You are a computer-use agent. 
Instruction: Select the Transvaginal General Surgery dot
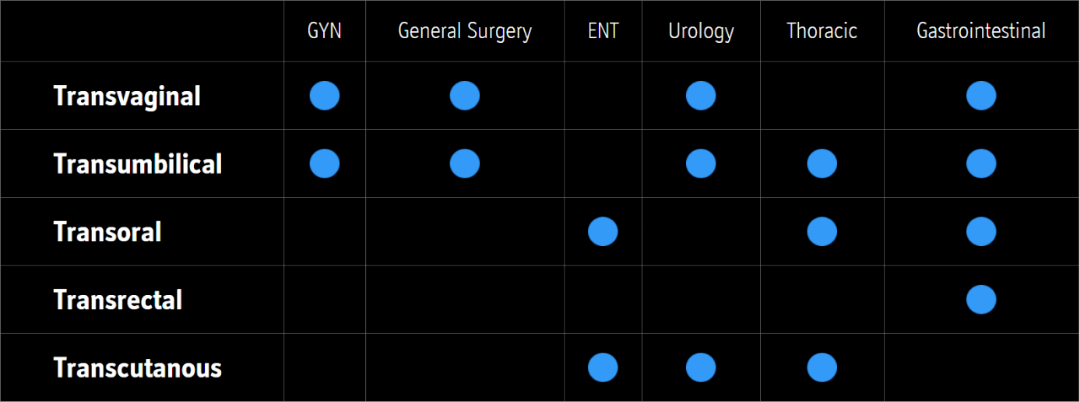pos(465,96)
